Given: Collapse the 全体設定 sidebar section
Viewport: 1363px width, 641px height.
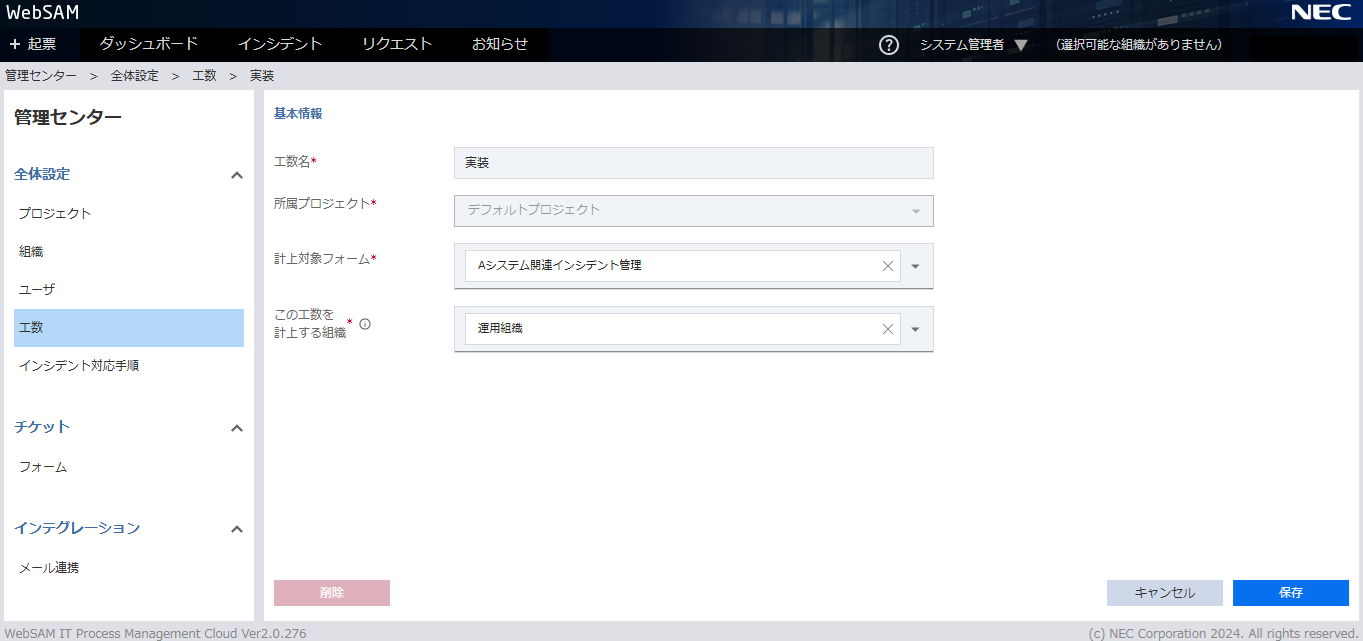Looking at the screenshot, I should coord(237,175).
